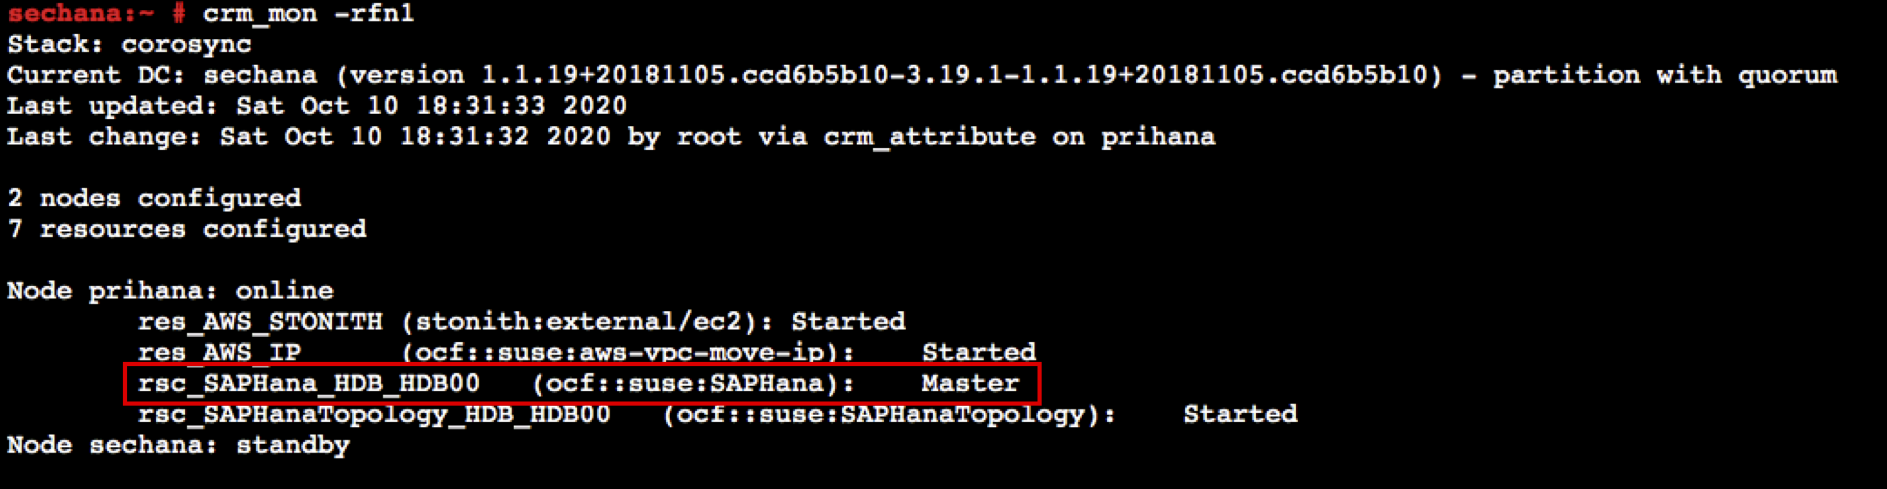
Task: Click the sechana:~ # shell prompt
Action: (x=96, y=14)
